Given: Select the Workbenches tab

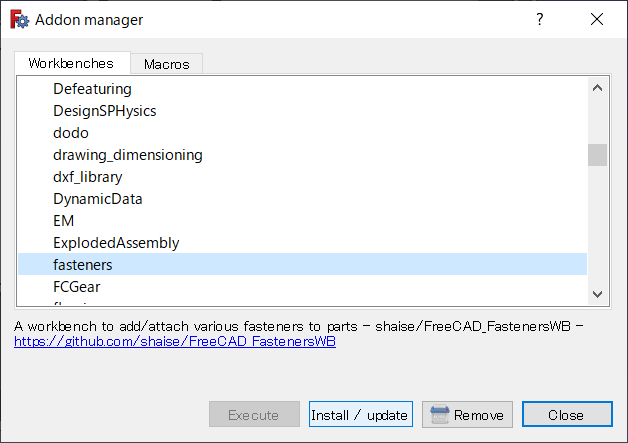Looking at the screenshot, I should (x=71, y=63).
